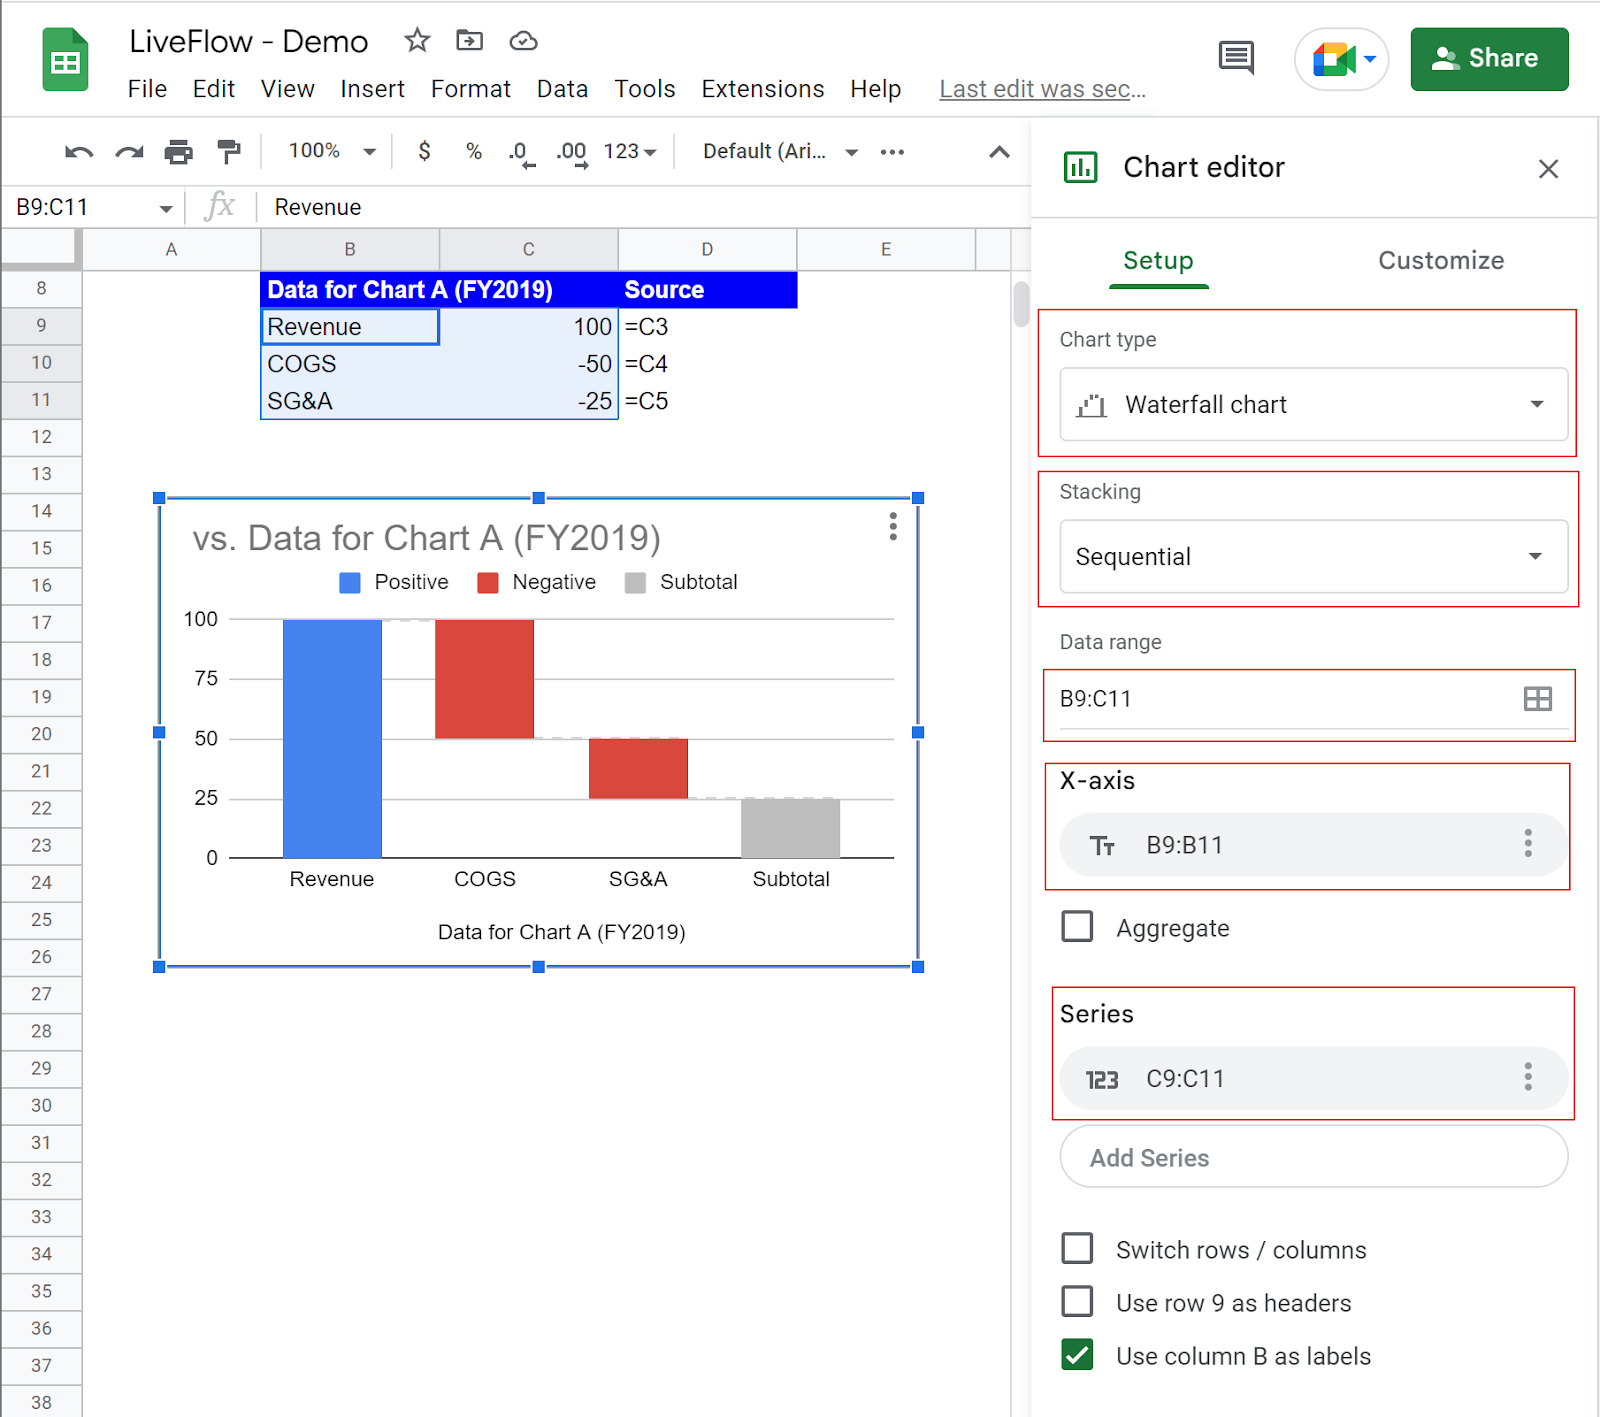Format as percent
This screenshot has width=1600, height=1417.
tap(474, 151)
